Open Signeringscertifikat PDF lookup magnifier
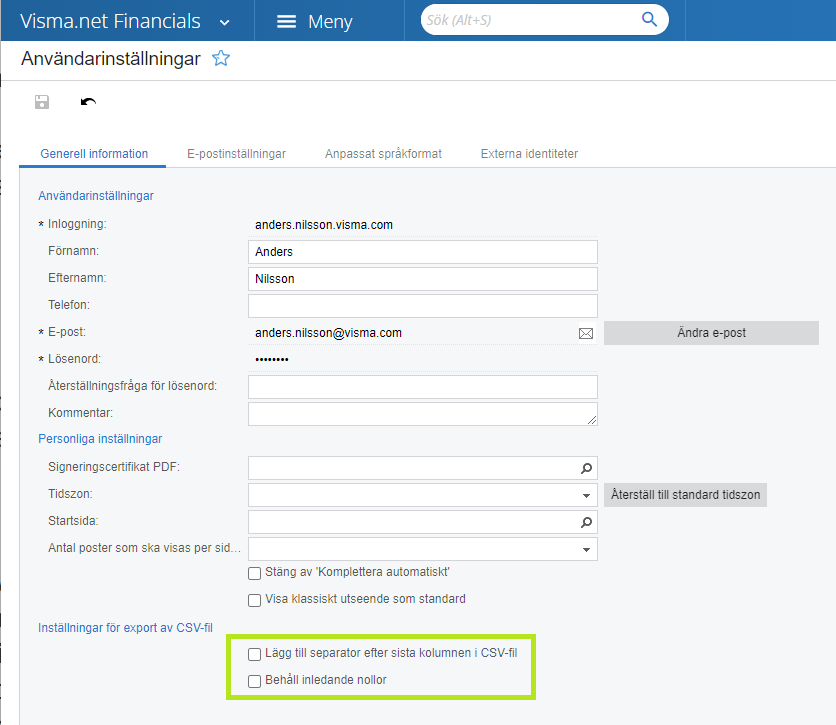 point(587,468)
